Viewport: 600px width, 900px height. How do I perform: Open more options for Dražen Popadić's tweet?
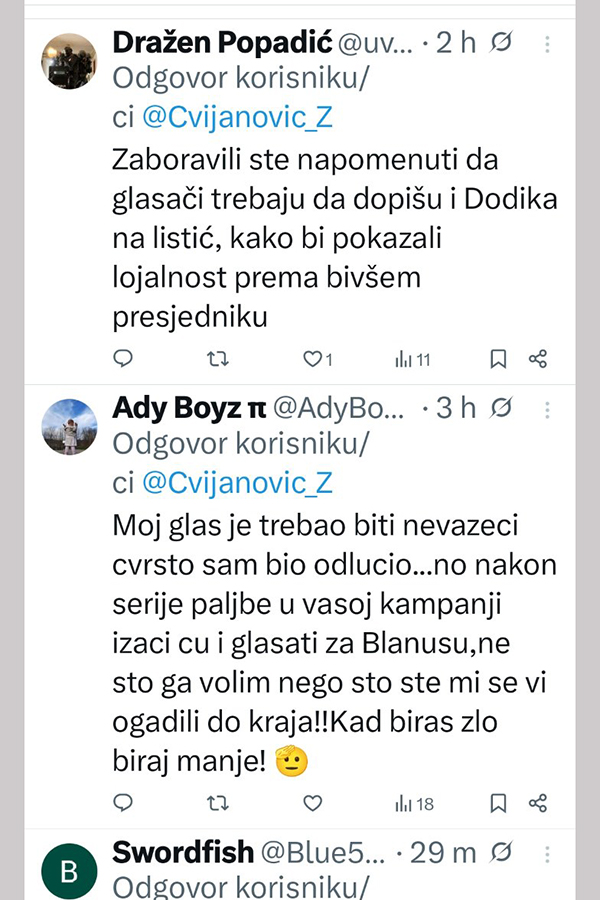(546, 44)
